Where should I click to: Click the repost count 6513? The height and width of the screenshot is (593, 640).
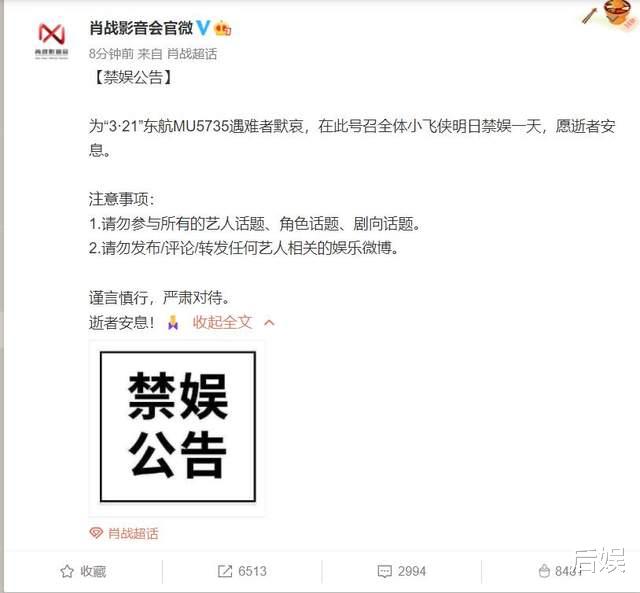point(252,571)
